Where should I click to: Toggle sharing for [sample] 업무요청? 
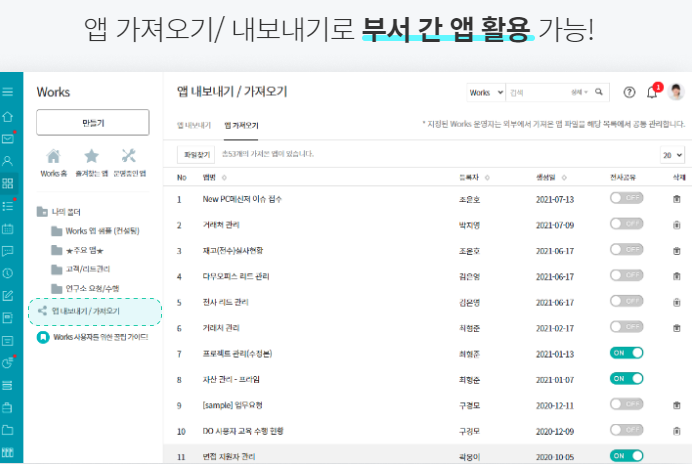click(626, 404)
